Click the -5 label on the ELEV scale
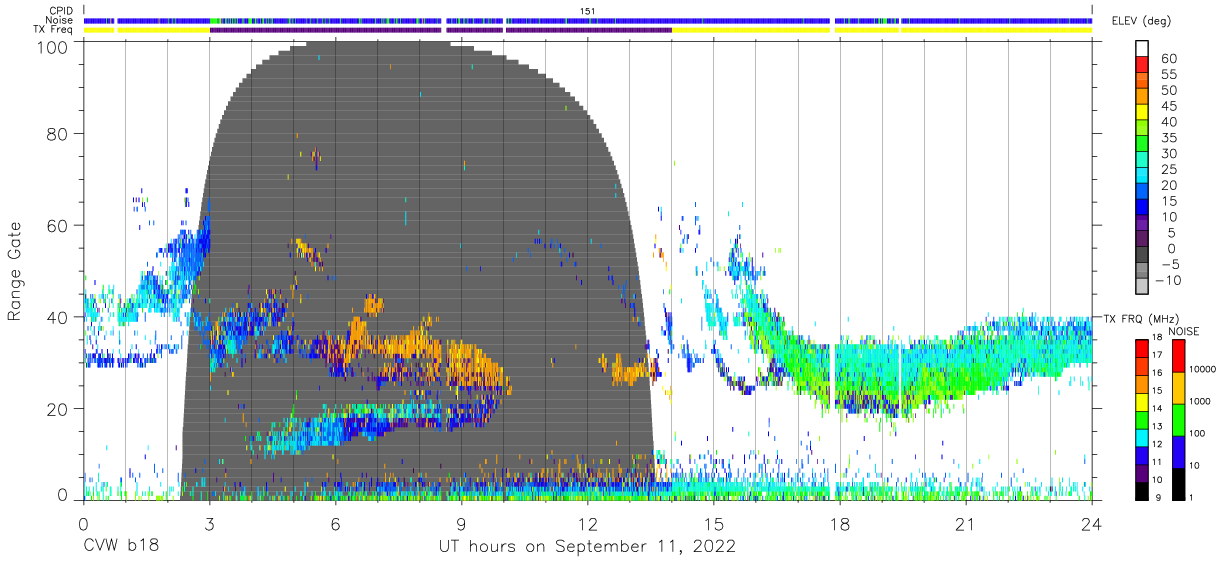This screenshot has width=1228, height=567. pyautogui.click(x=1169, y=264)
